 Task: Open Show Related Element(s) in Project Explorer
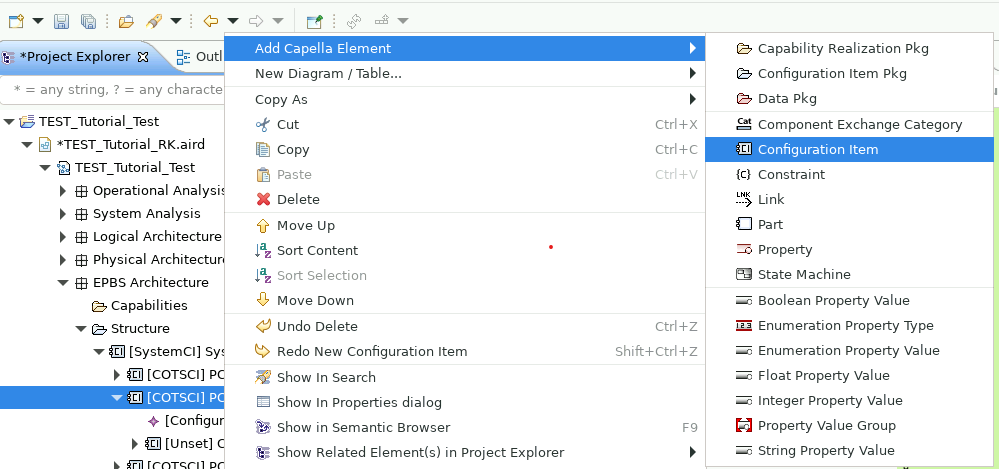[464, 452]
